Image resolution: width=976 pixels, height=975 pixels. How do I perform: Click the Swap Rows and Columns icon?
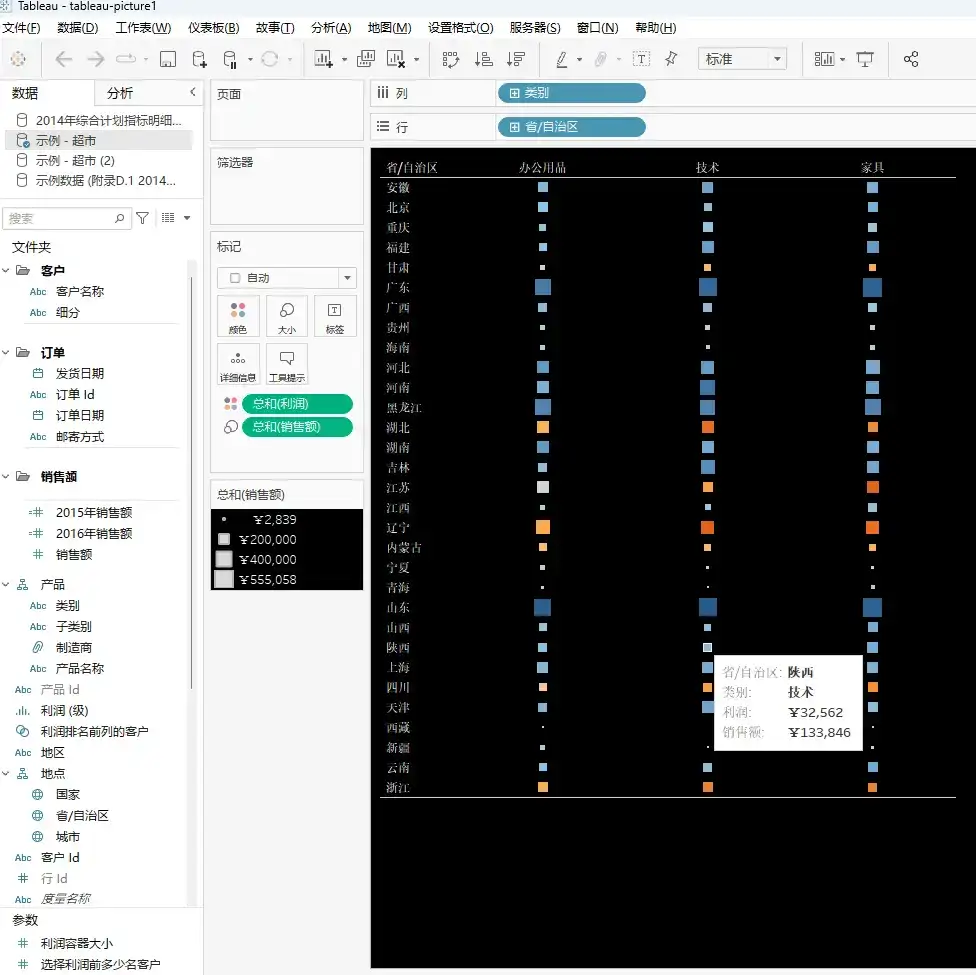[x=452, y=58]
